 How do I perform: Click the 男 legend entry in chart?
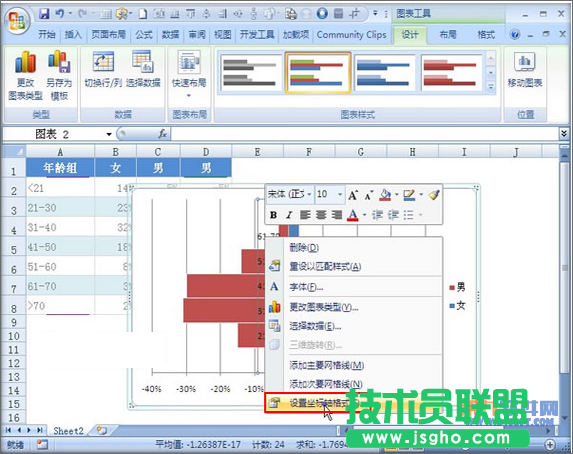[x=458, y=287]
